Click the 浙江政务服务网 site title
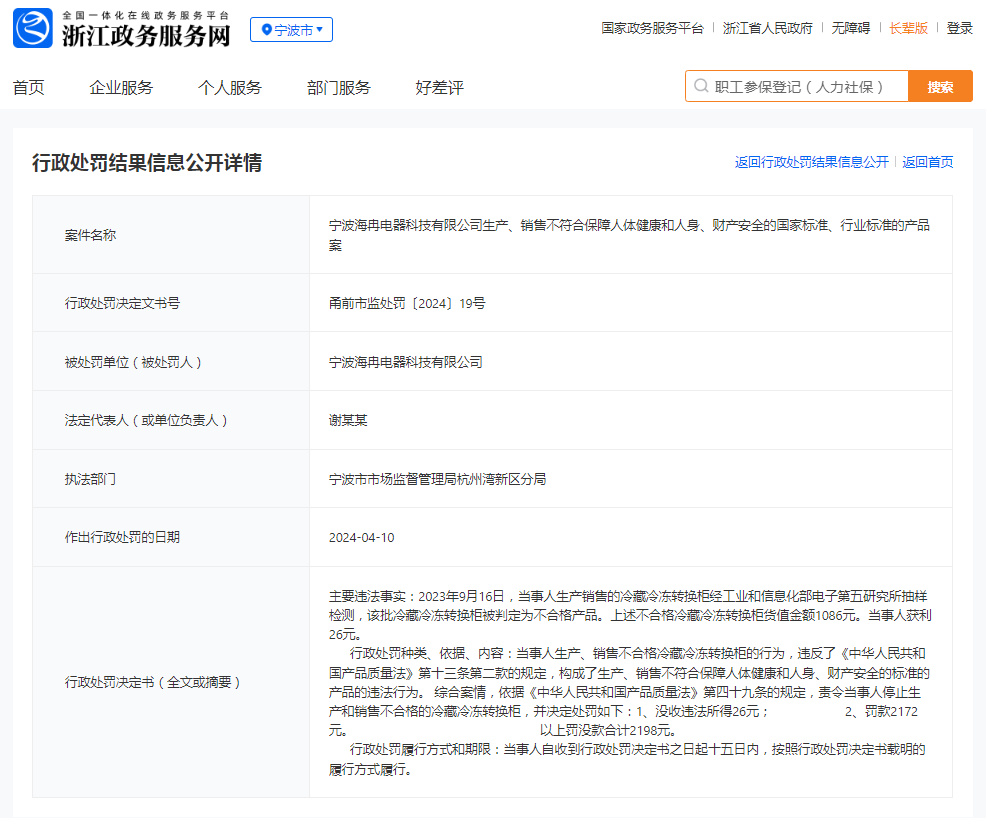 pyautogui.click(x=147, y=36)
